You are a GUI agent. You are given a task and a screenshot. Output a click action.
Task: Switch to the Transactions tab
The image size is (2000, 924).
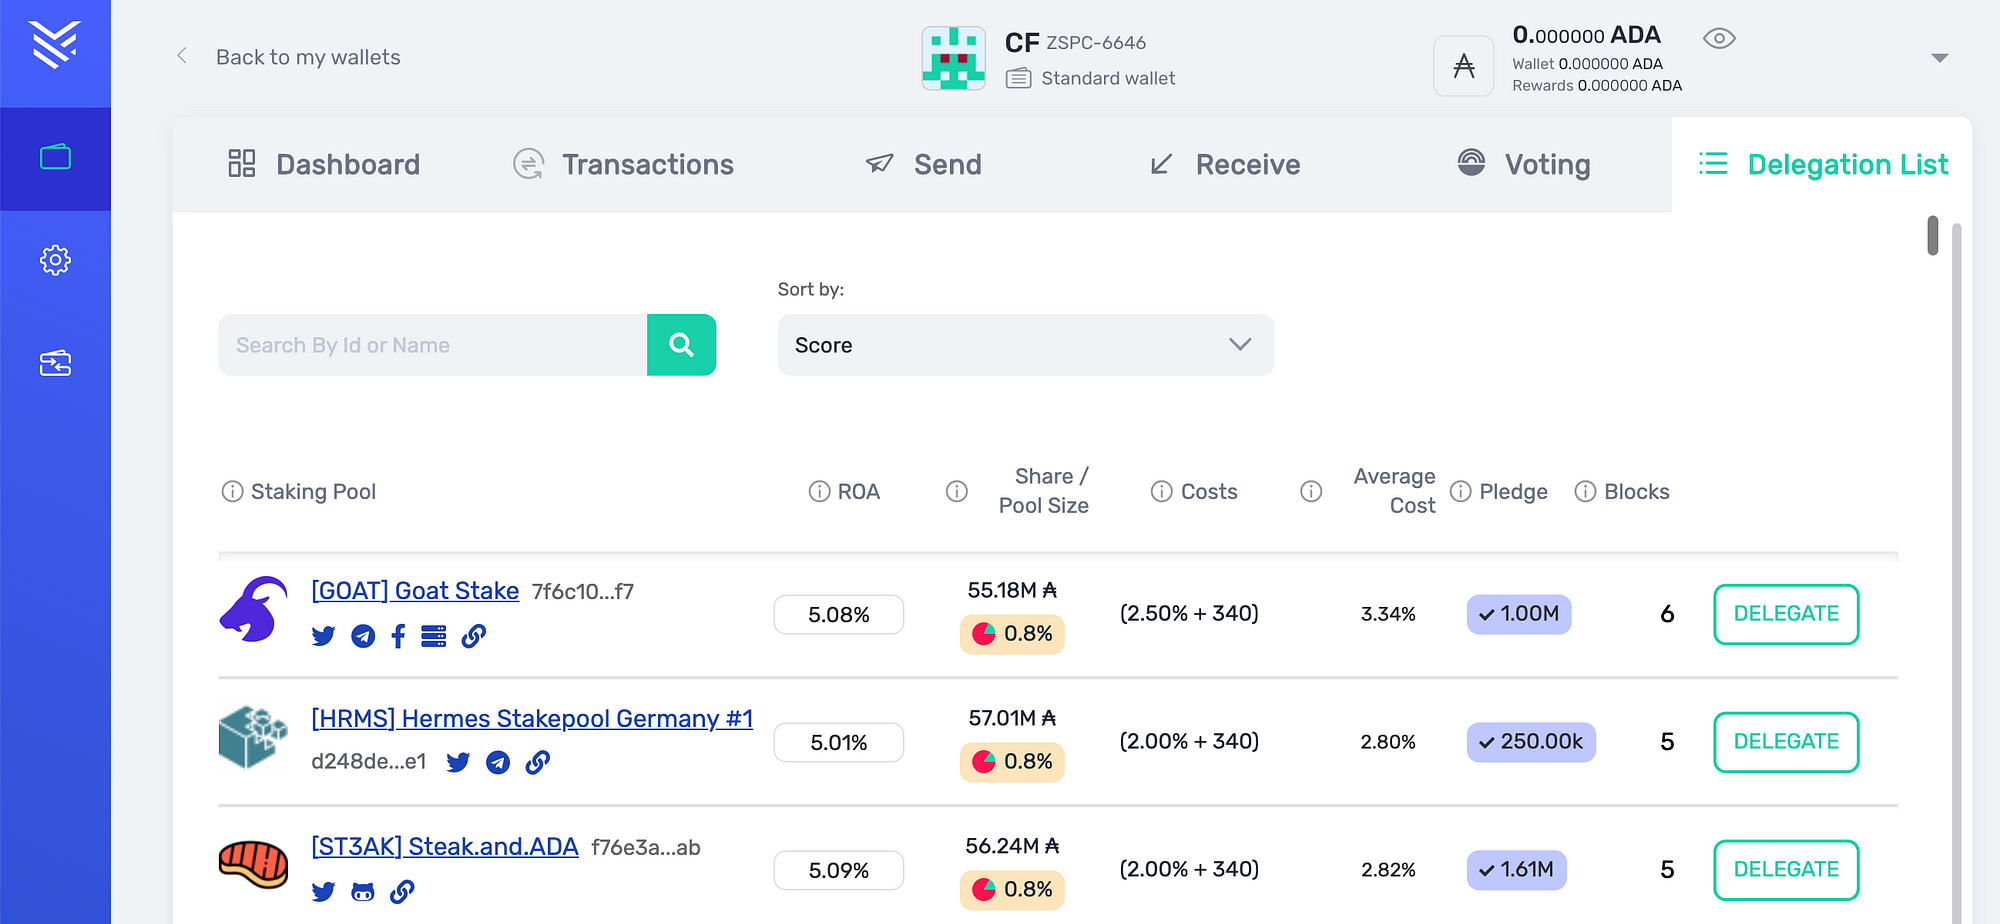pyautogui.click(x=623, y=164)
